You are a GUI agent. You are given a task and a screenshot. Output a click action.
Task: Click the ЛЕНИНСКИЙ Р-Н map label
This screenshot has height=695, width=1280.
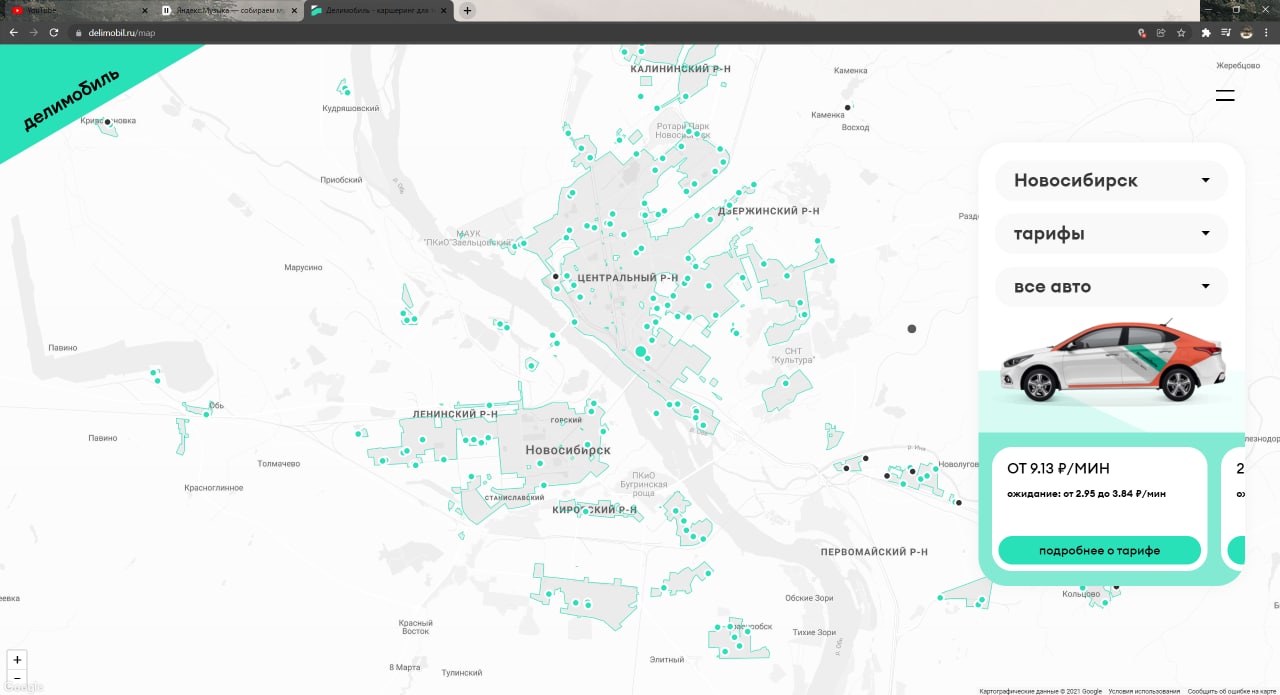(x=455, y=413)
